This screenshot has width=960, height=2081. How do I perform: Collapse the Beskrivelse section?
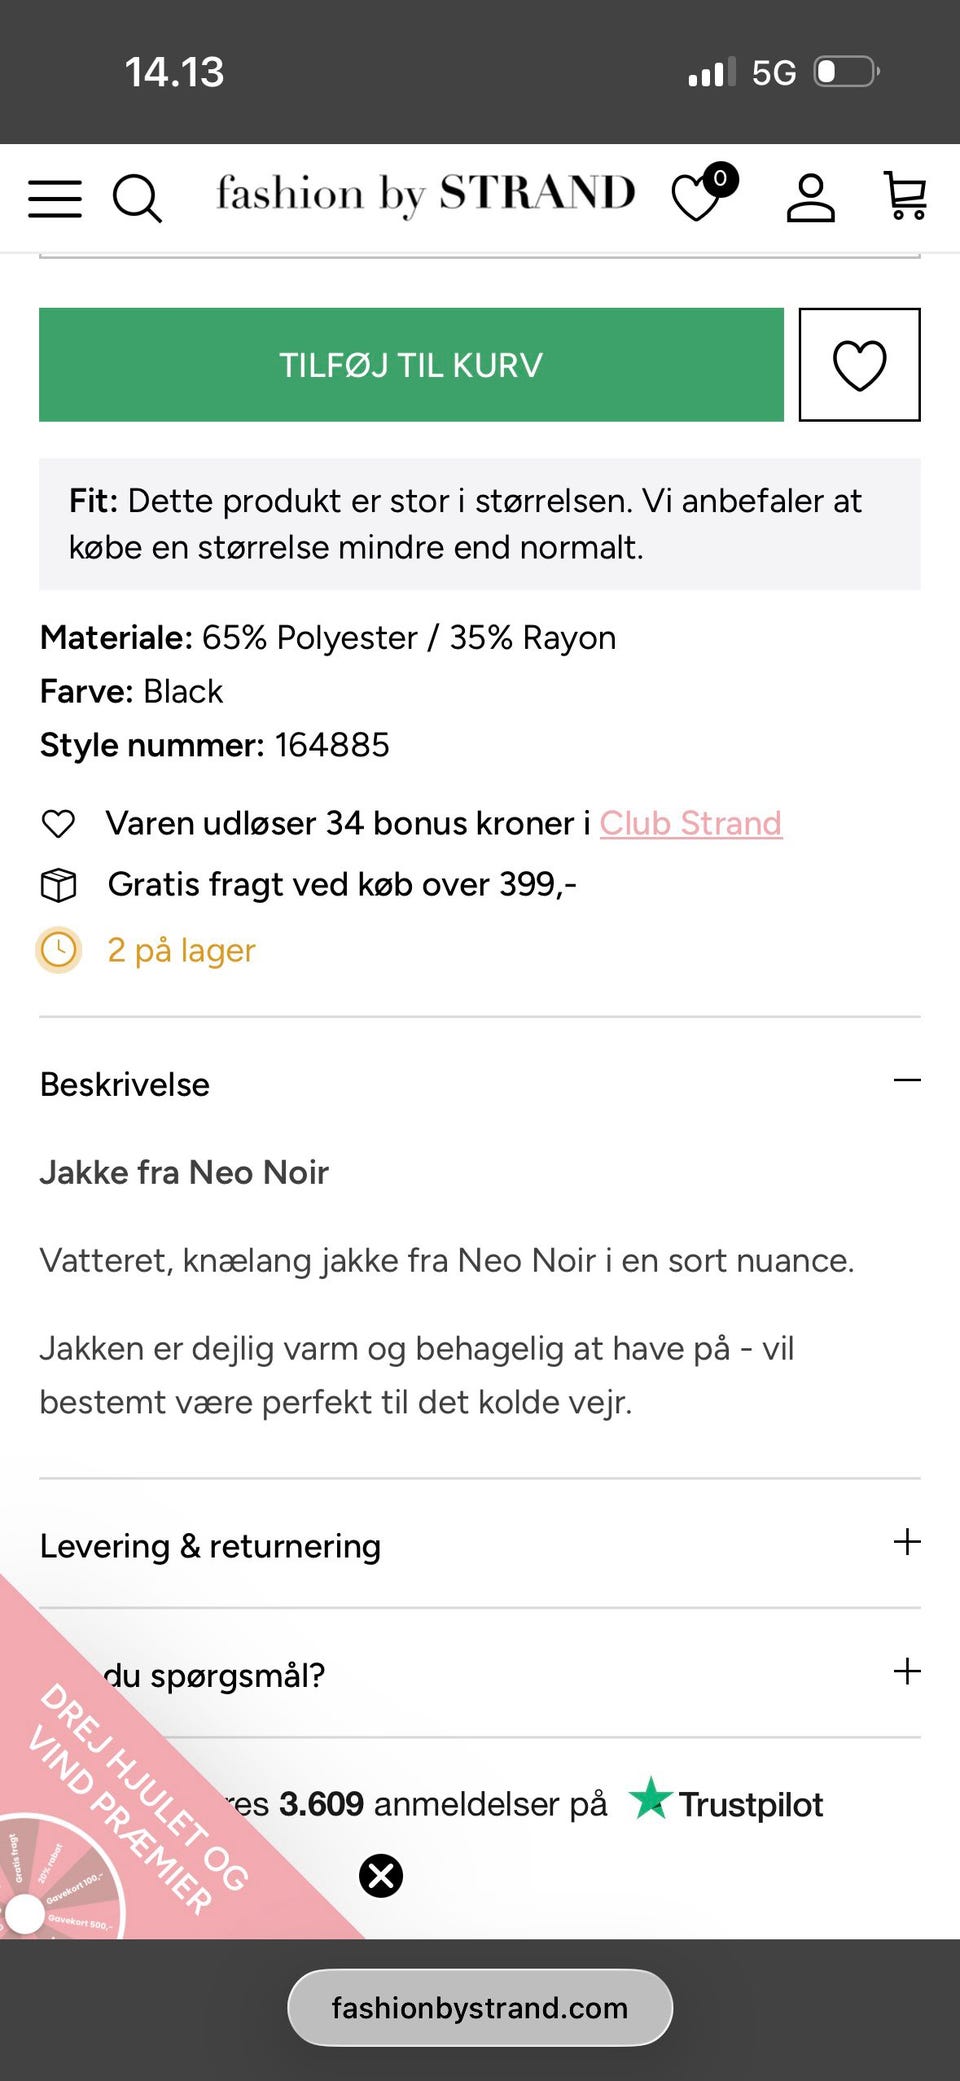click(x=907, y=1080)
